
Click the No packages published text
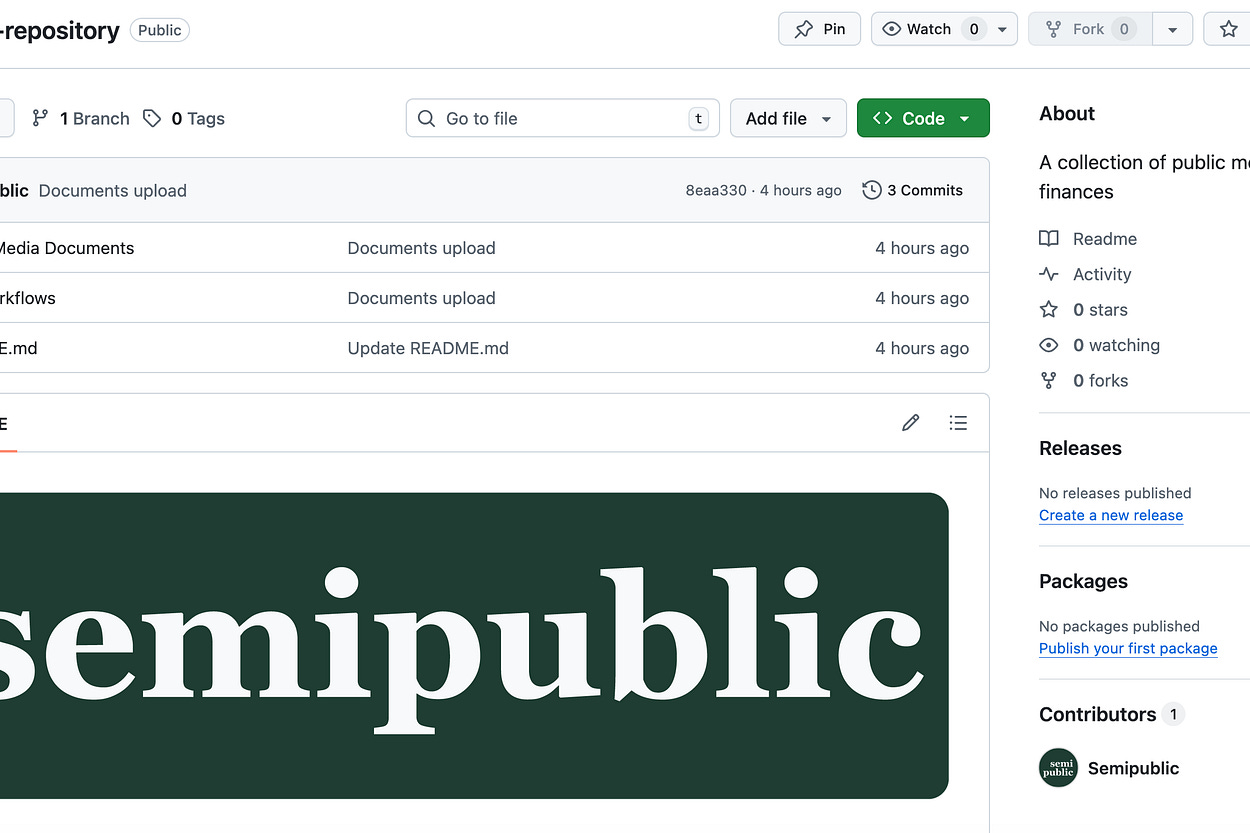coord(1119,626)
